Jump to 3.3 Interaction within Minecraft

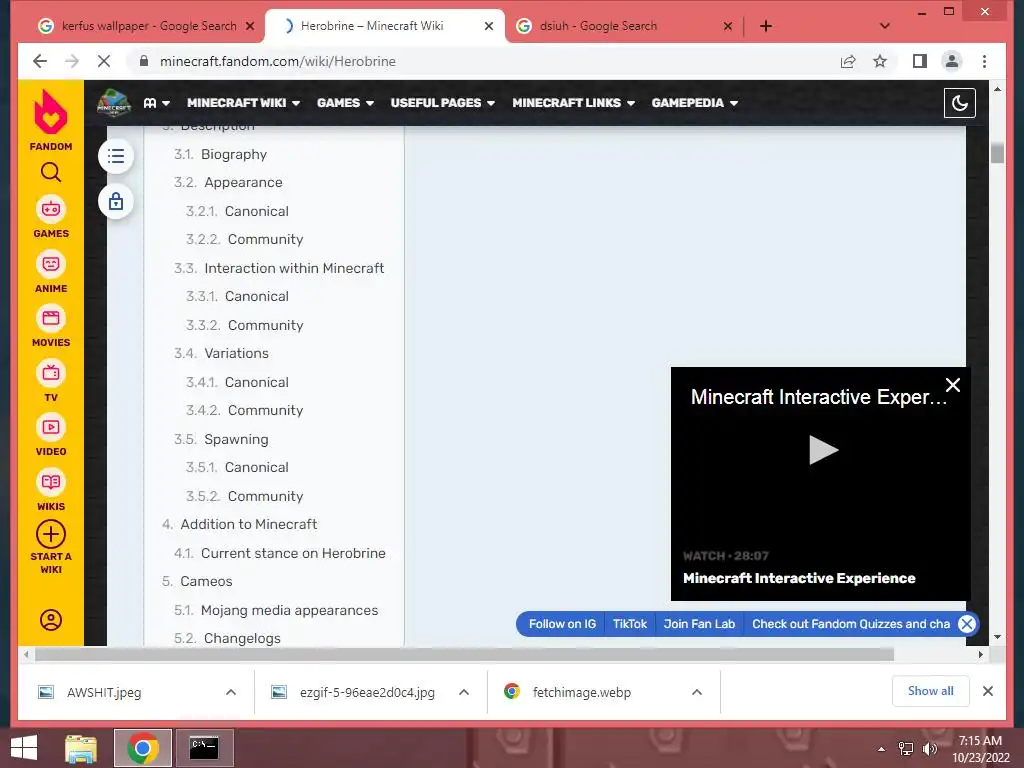[279, 268]
